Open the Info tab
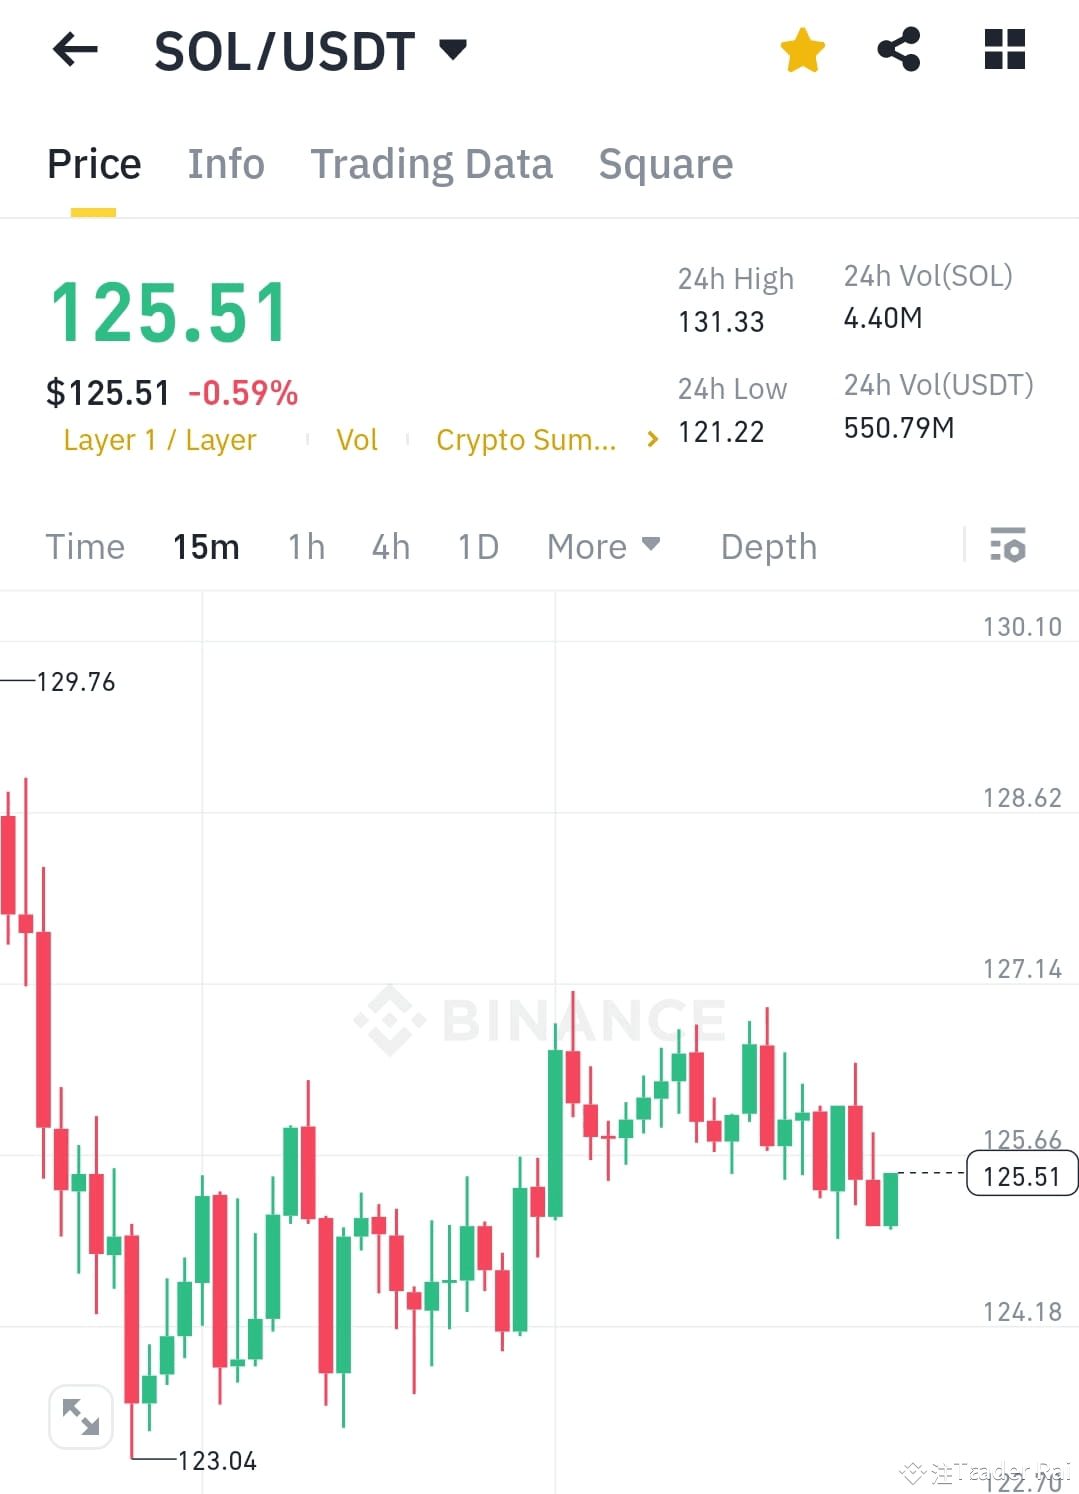This screenshot has height=1494, width=1079. (225, 163)
